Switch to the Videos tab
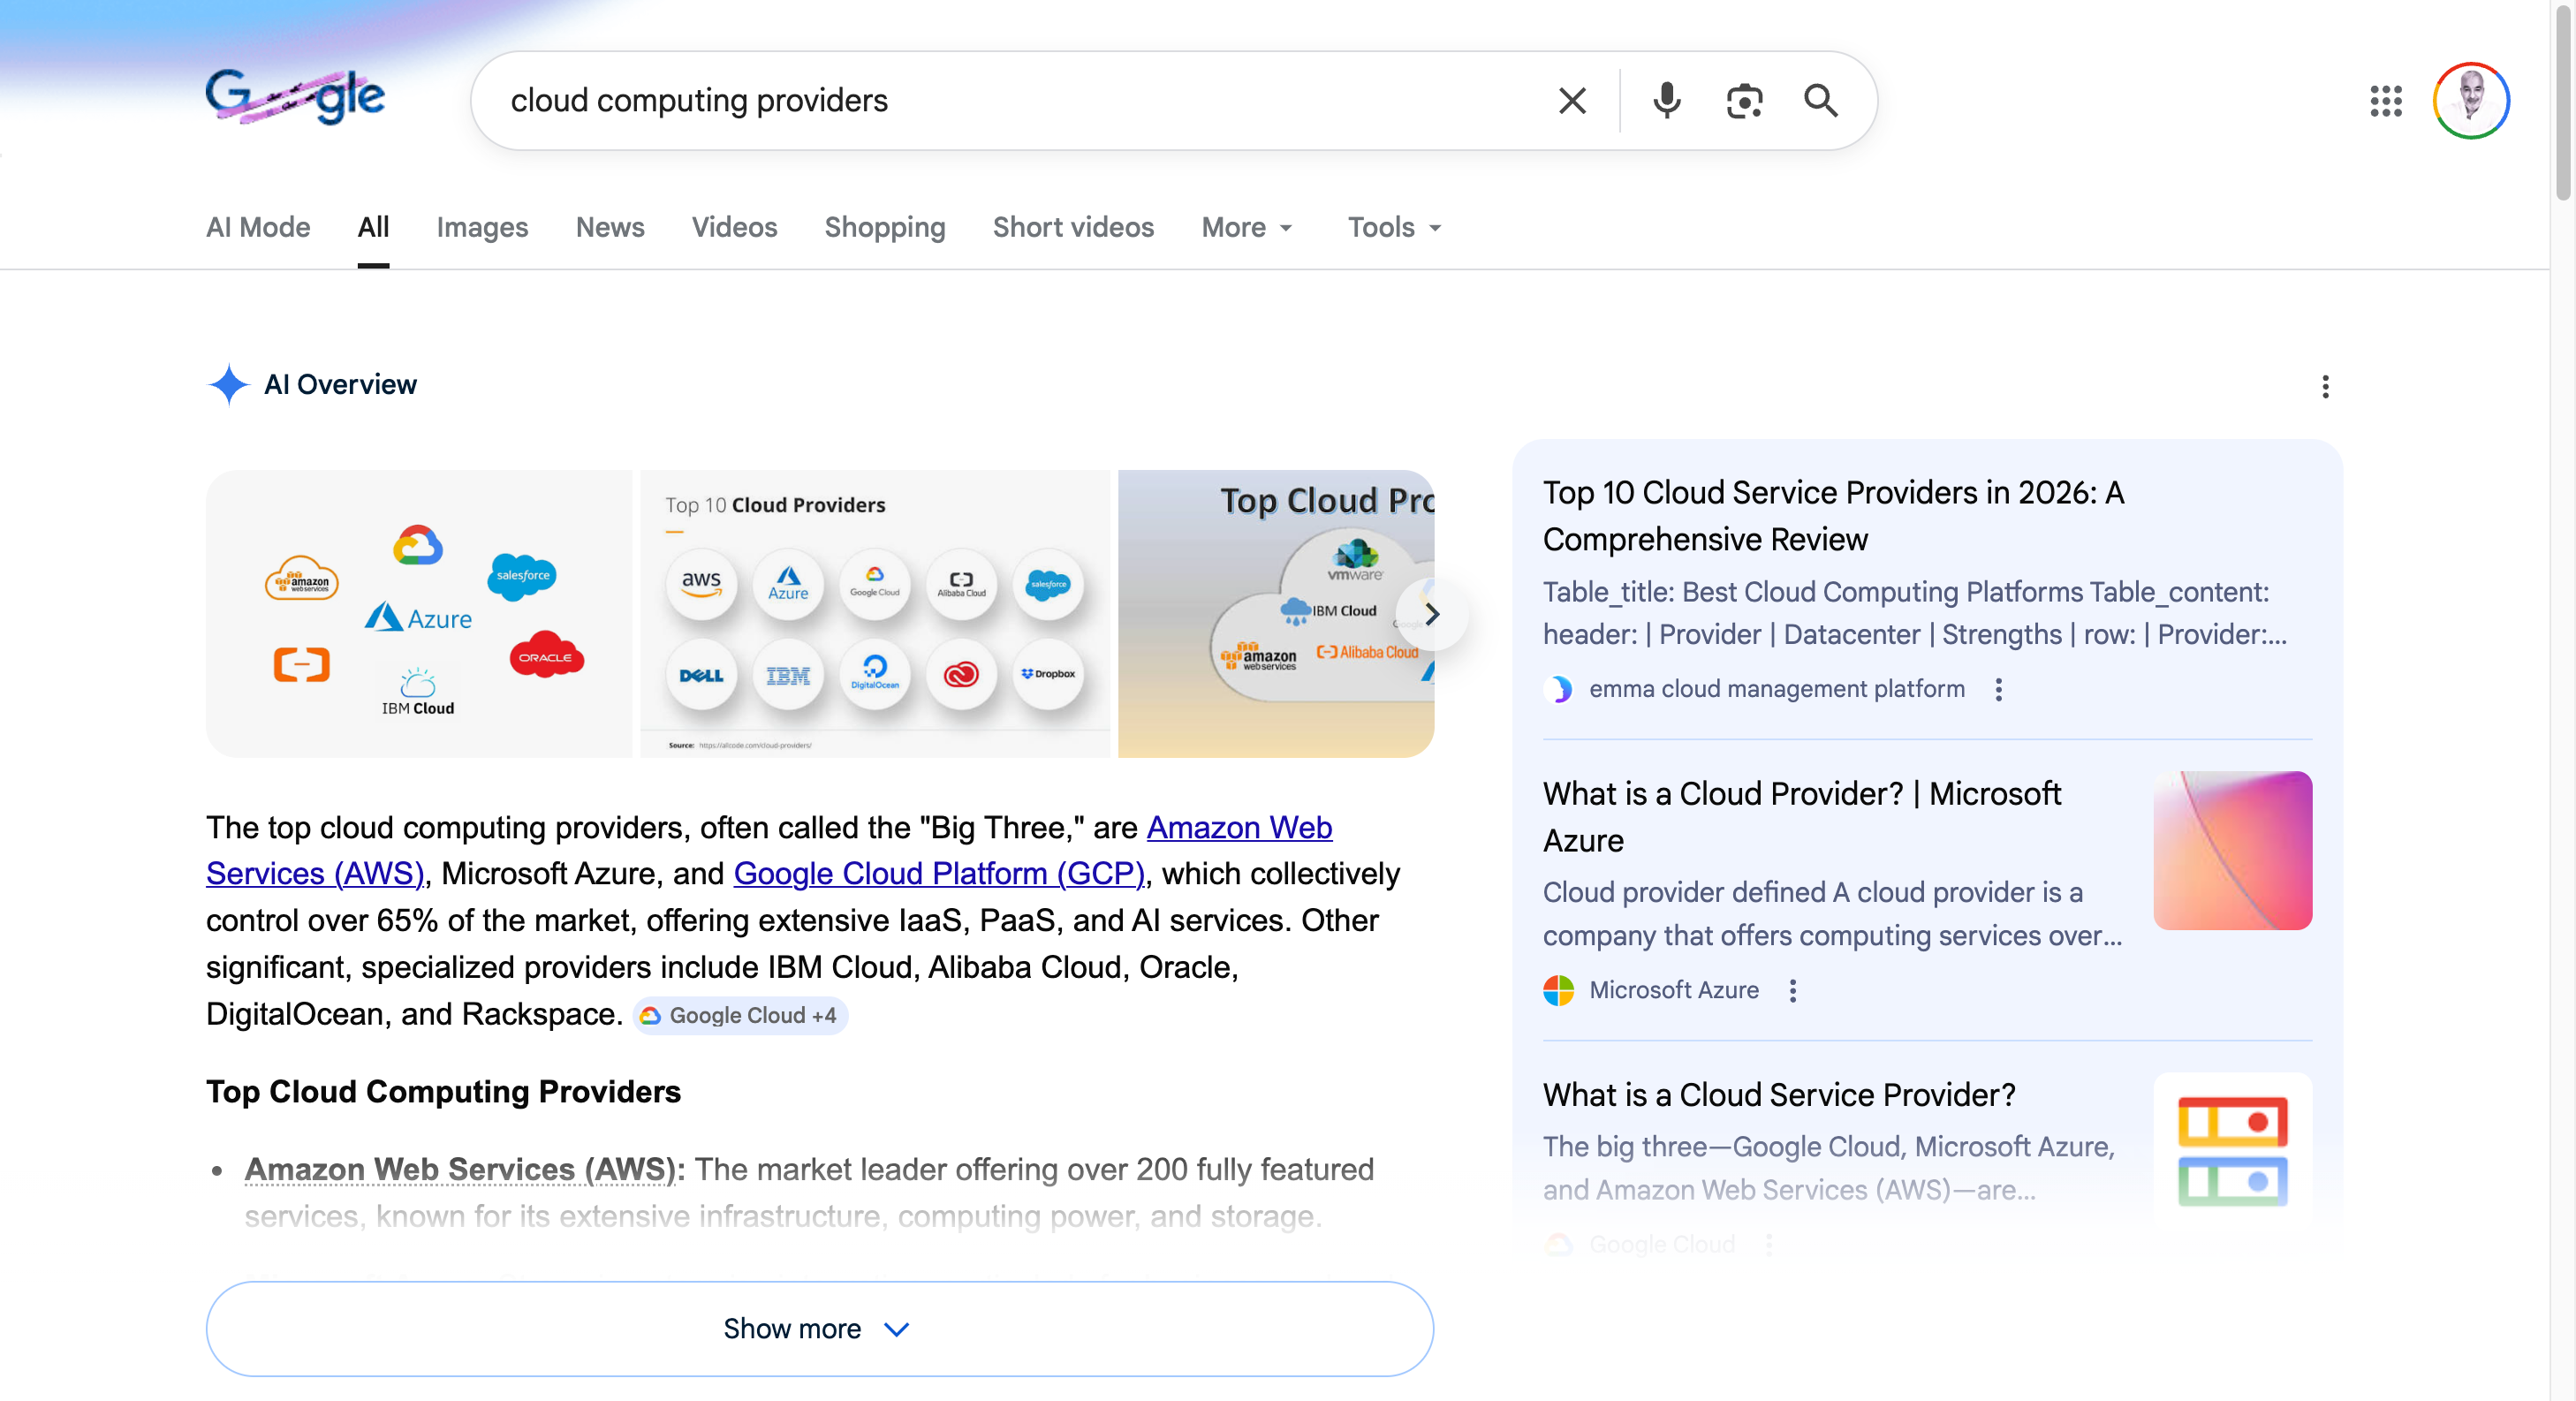2576x1401 pixels. click(x=734, y=228)
